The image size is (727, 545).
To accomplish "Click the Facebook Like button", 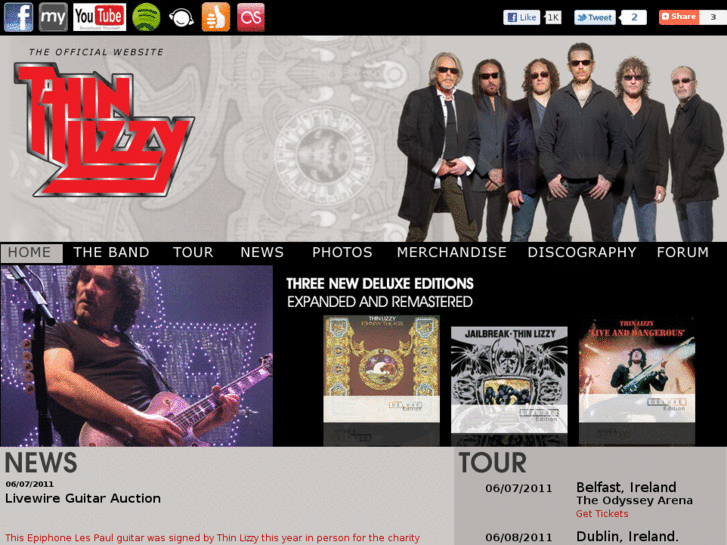I will click(522, 18).
